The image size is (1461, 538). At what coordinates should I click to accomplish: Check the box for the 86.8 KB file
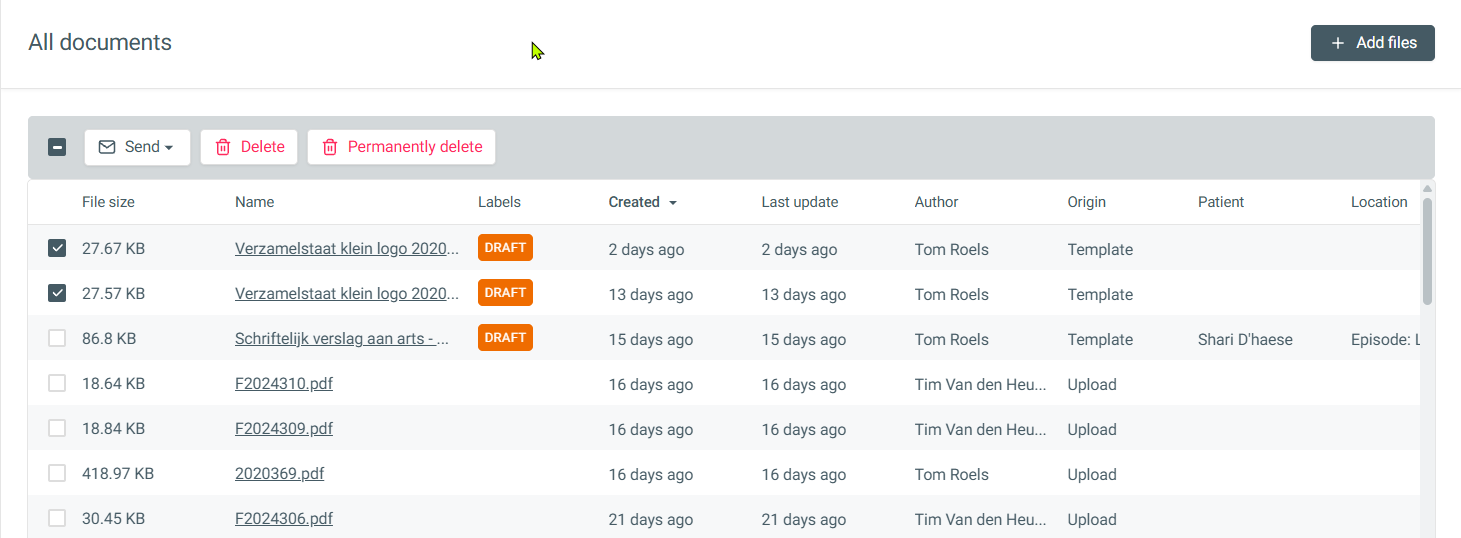pos(58,339)
